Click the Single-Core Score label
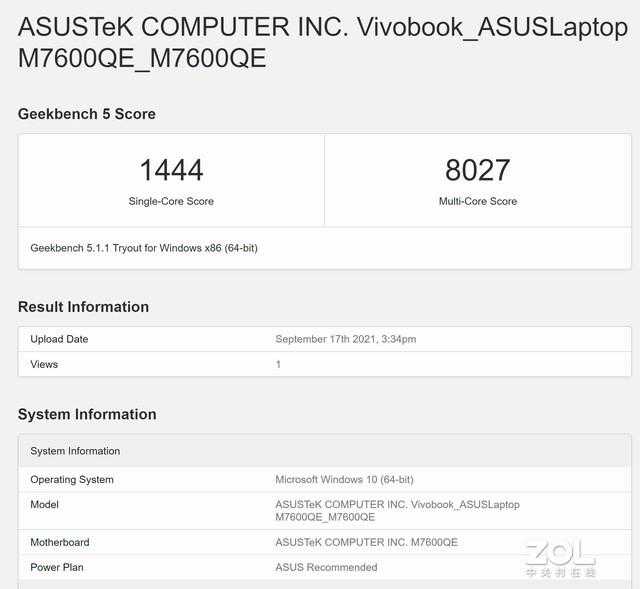The height and width of the screenshot is (589, 640). (171, 201)
